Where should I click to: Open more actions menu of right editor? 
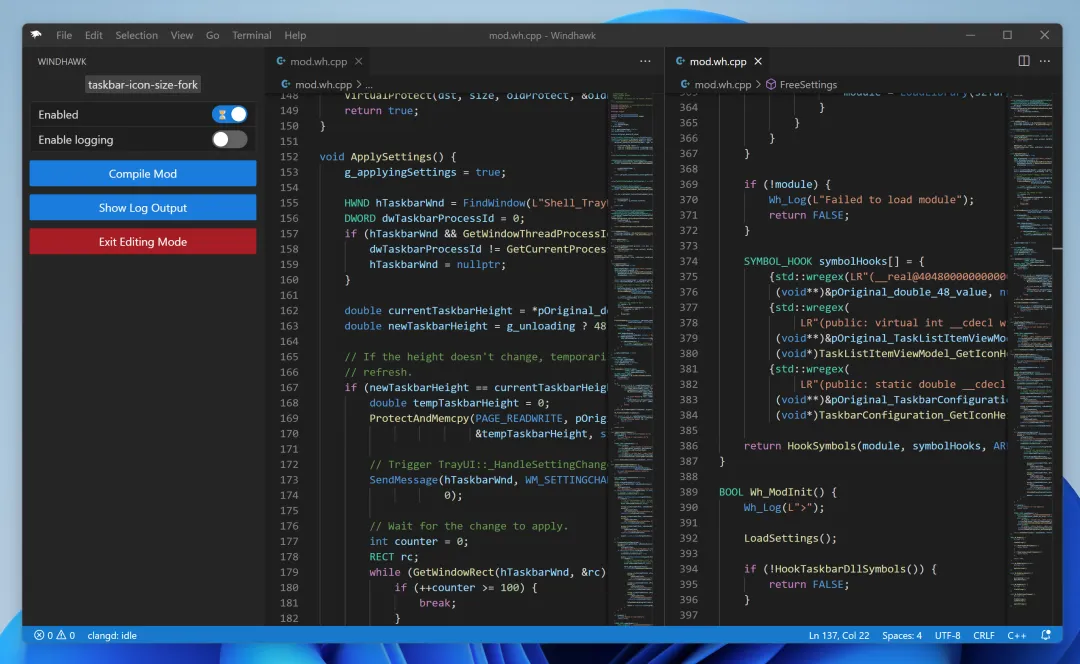tap(1045, 61)
